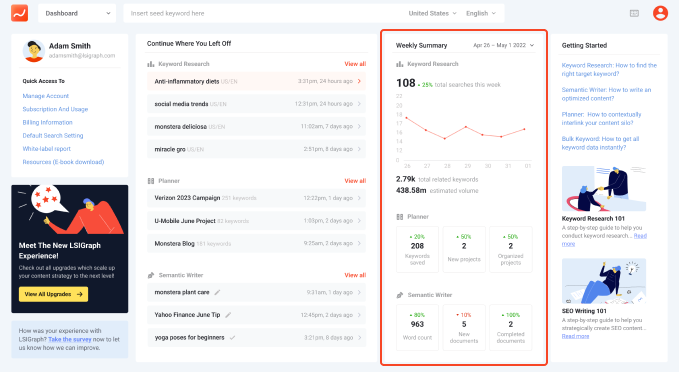The image size is (679, 372).
Task: Open Billing Information link
Action: [47, 122]
